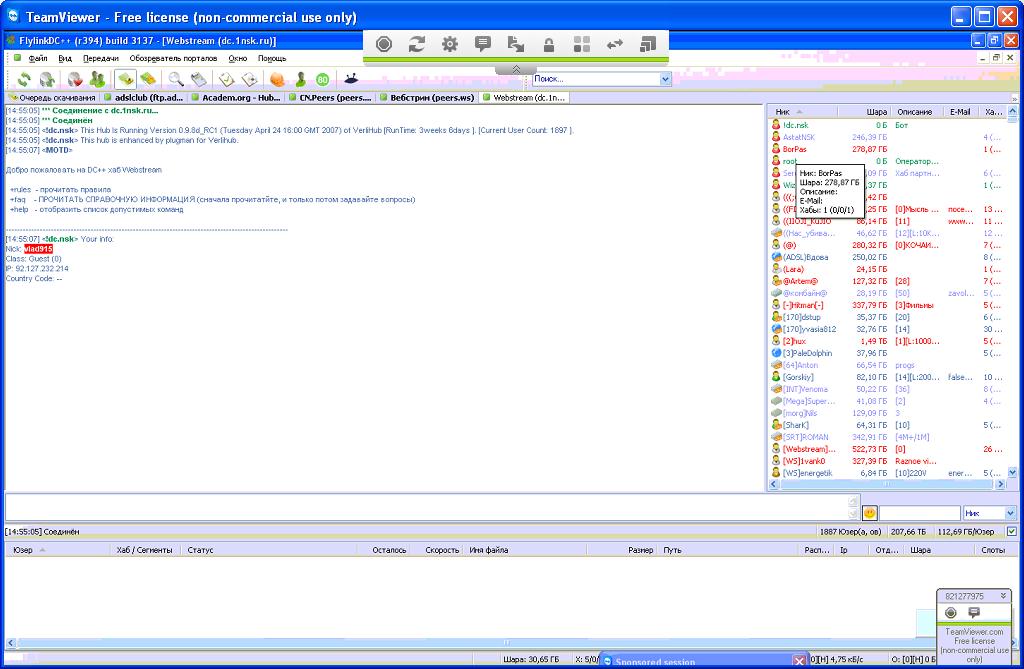Open the Поиск search combo box dropdown arrow
Screen dimensions: 1024x669
click(665, 79)
